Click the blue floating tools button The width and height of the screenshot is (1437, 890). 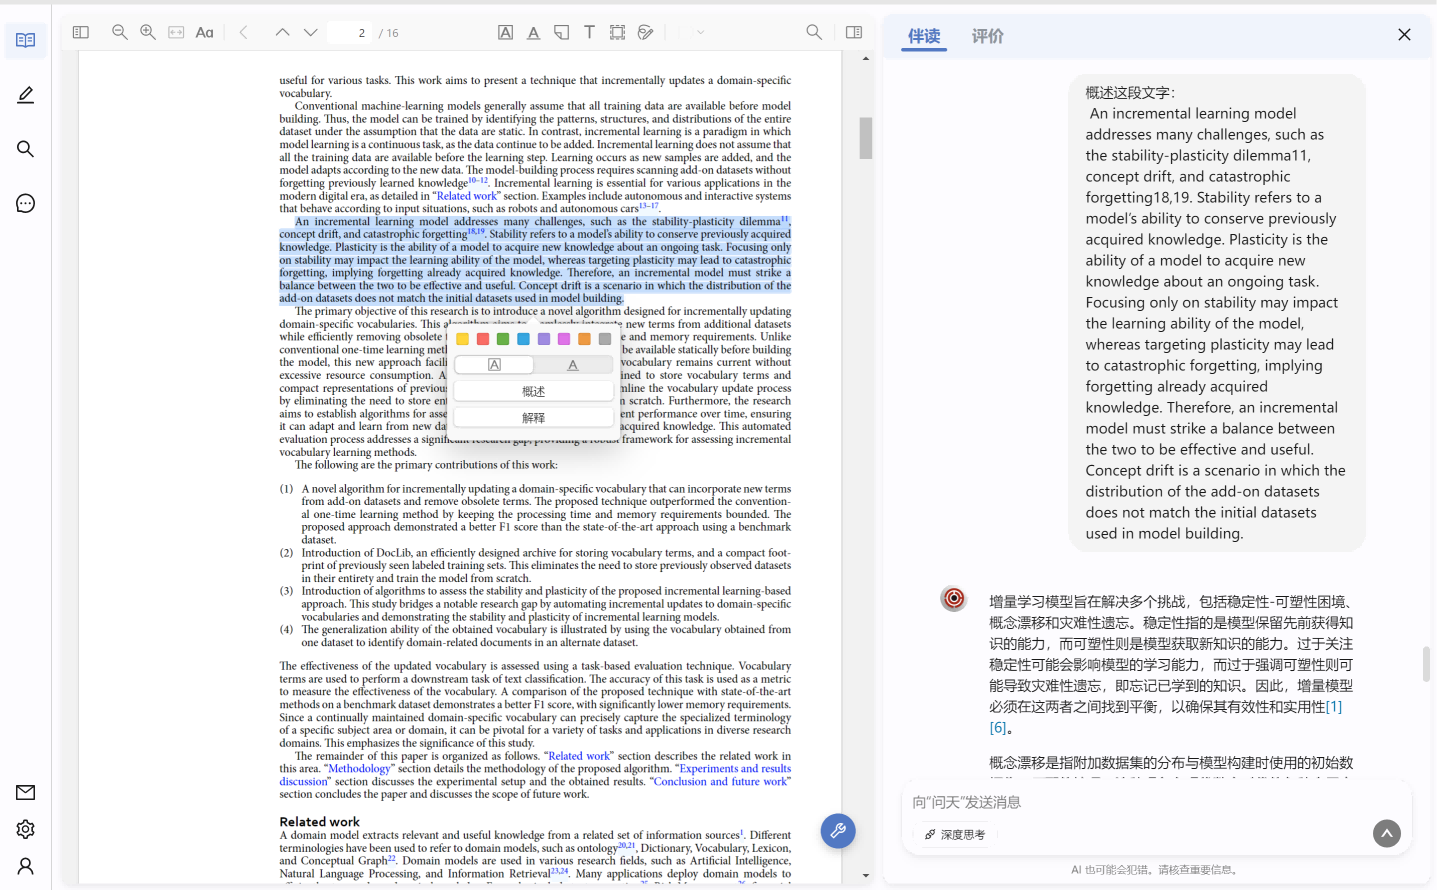pyautogui.click(x=838, y=830)
